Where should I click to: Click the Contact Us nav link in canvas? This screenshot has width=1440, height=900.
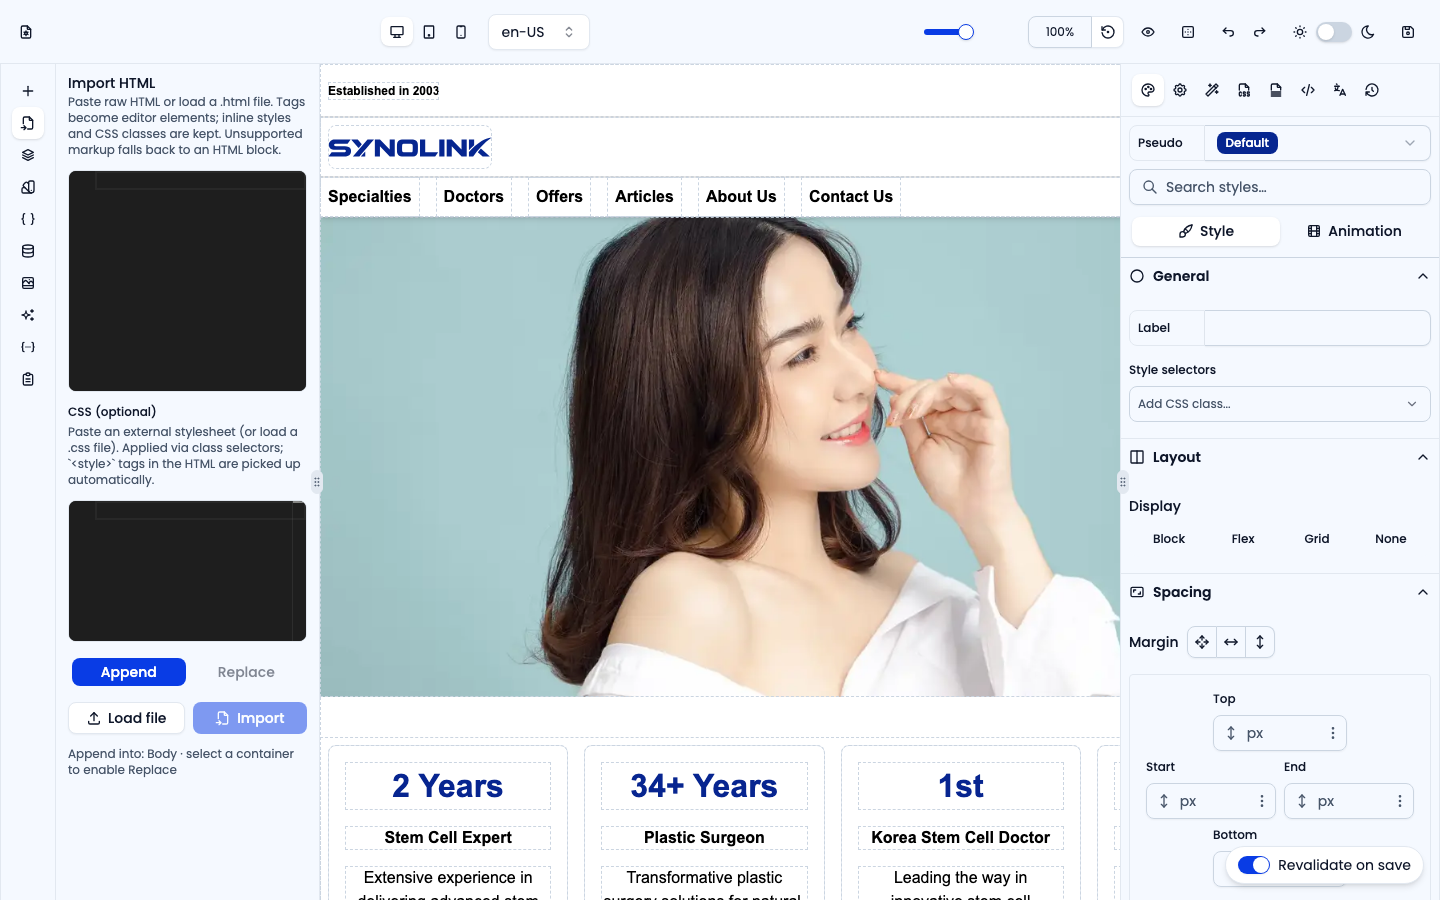coord(851,197)
